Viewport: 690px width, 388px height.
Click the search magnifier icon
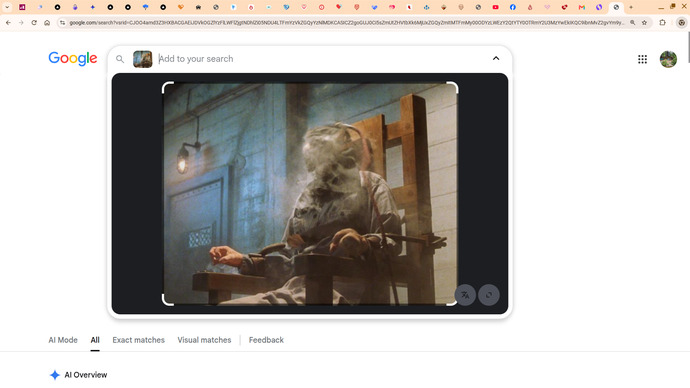[120, 59]
